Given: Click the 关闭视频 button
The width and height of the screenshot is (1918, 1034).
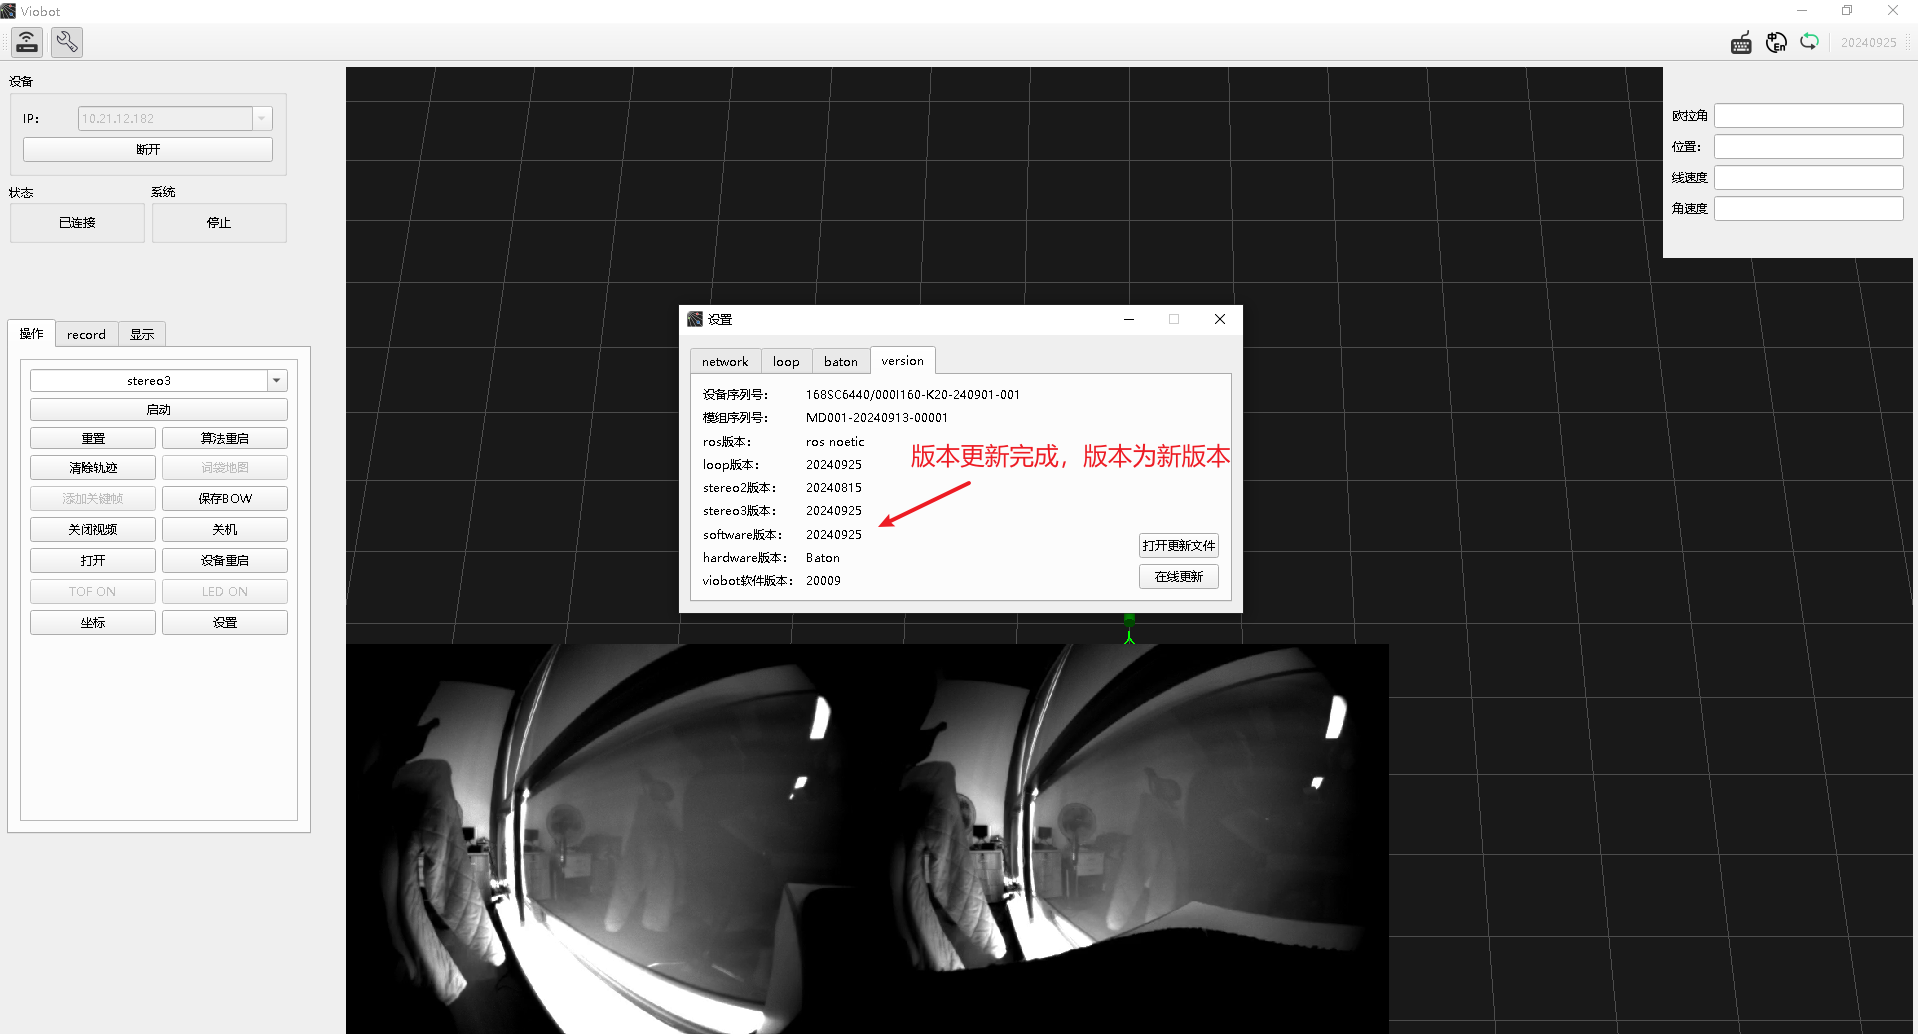Looking at the screenshot, I should coord(93,530).
